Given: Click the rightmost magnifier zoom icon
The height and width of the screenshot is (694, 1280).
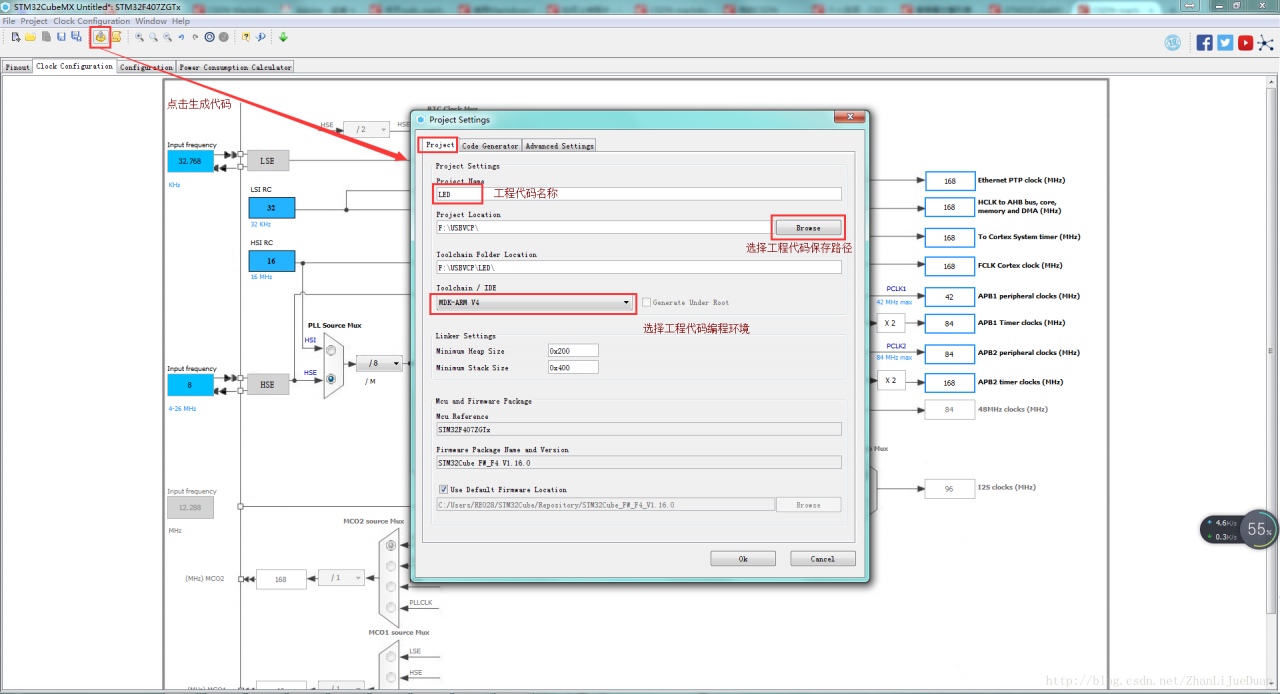Looking at the screenshot, I should (x=168, y=37).
